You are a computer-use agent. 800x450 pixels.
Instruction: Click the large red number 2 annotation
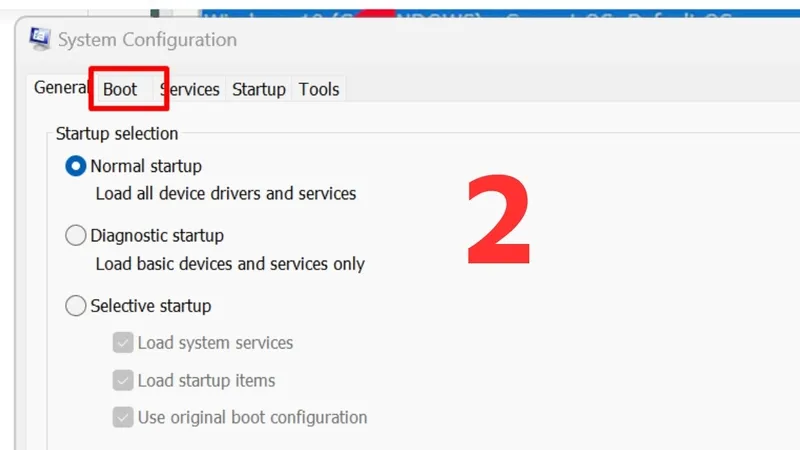point(498,220)
